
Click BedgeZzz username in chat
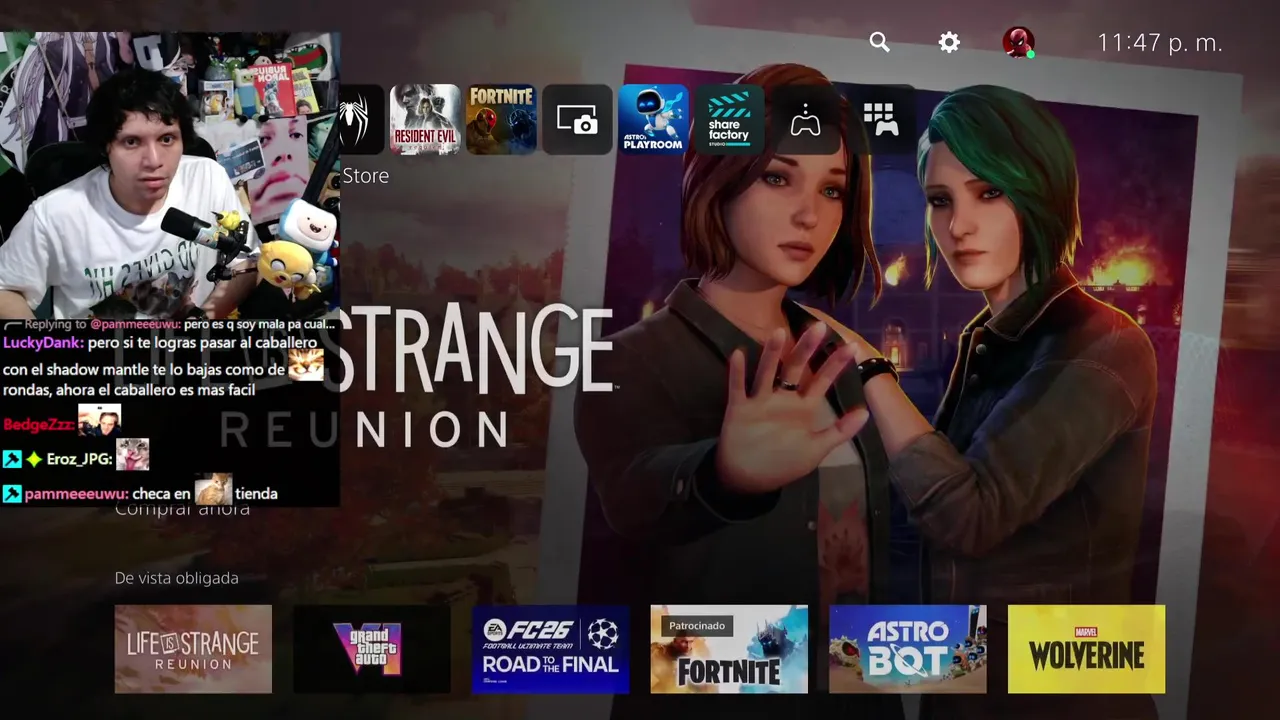(37, 425)
